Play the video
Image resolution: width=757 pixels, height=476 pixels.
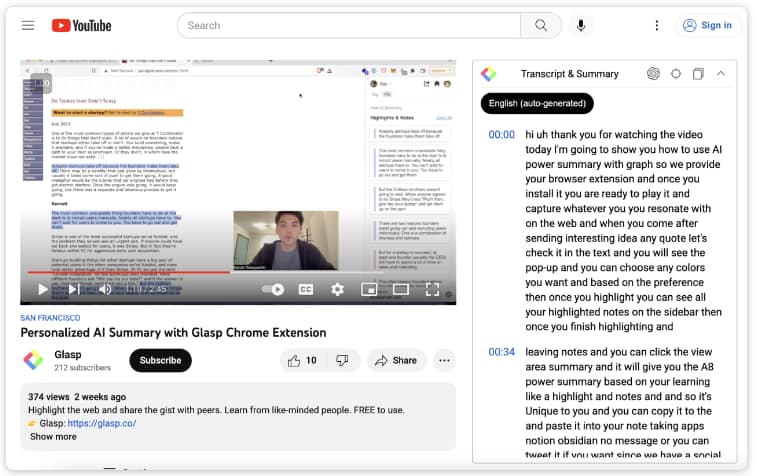pos(42,289)
